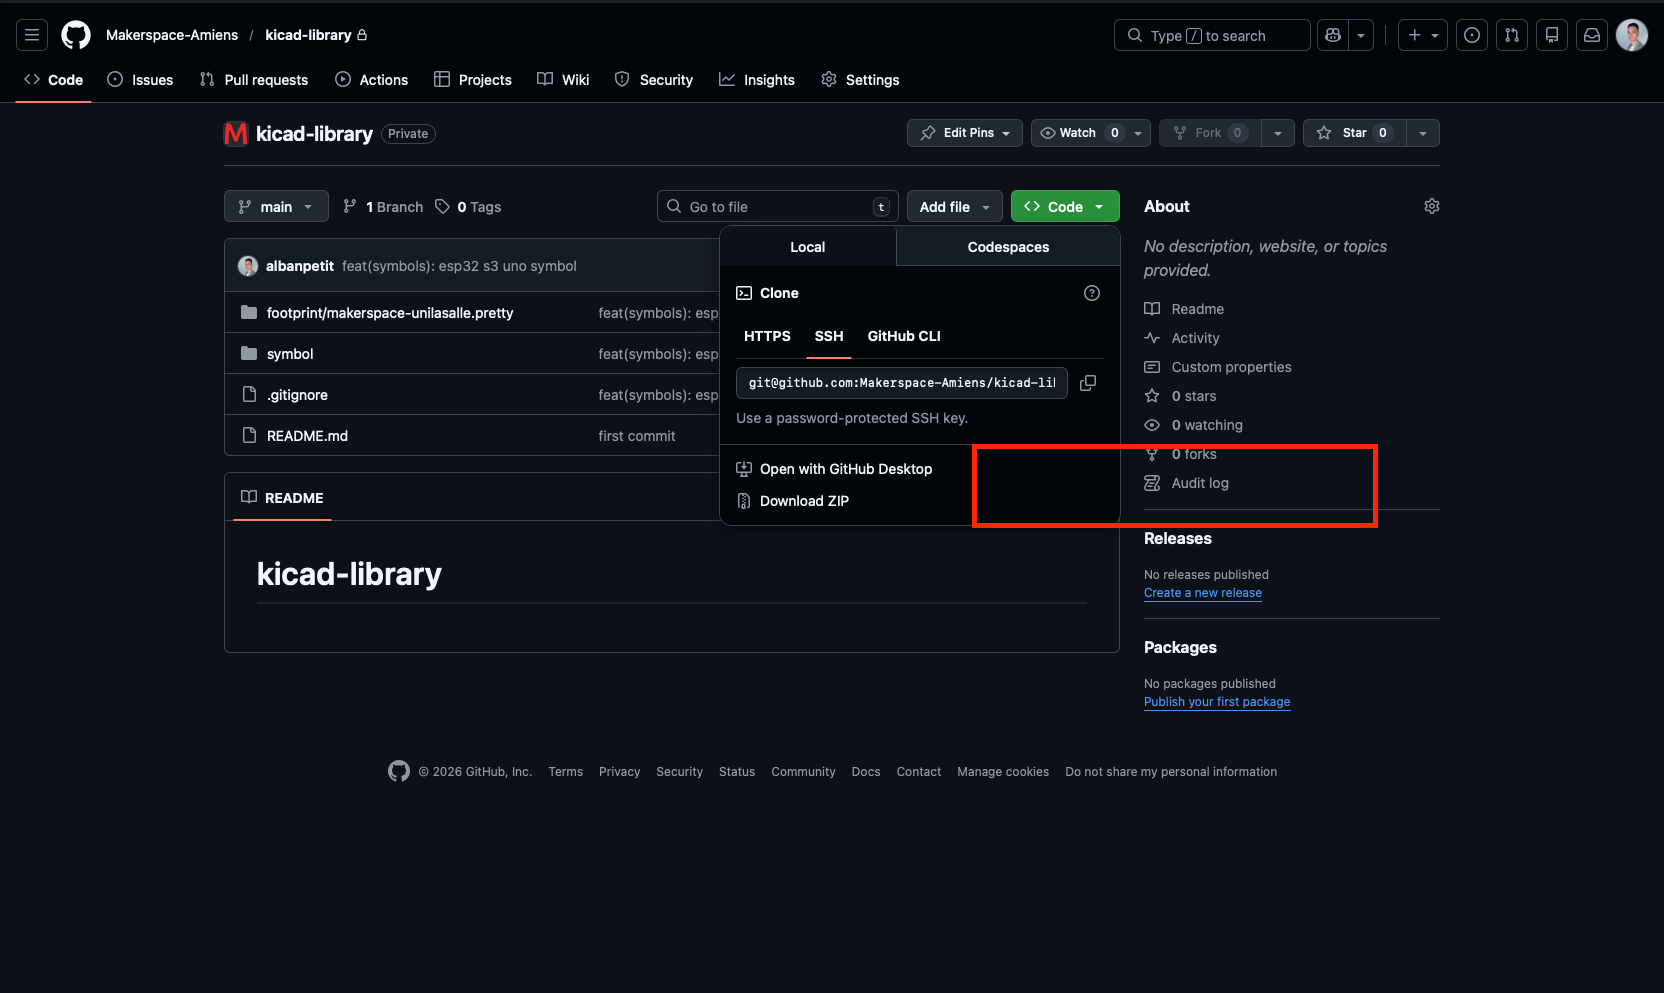Switch to the Codespaces tab
Image resolution: width=1664 pixels, height=993 pixels.
coord(1008,247)
